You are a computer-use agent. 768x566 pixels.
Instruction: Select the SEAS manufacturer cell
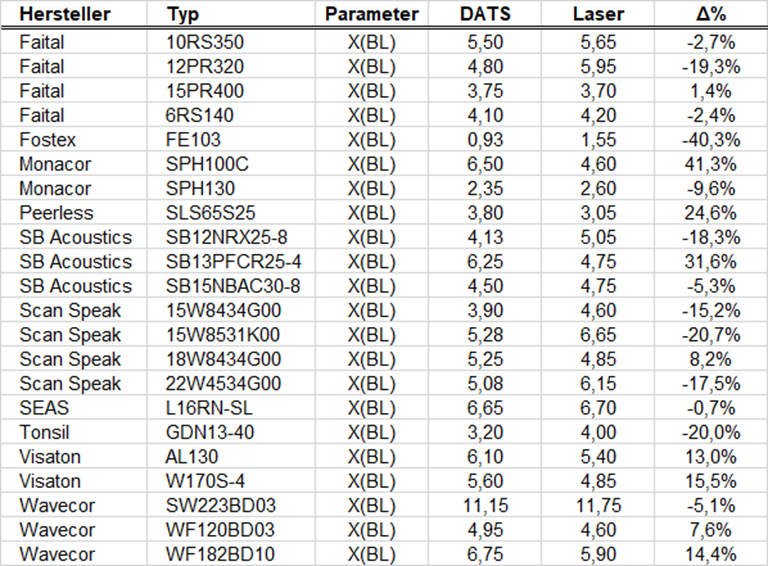[x=44, y=408]
